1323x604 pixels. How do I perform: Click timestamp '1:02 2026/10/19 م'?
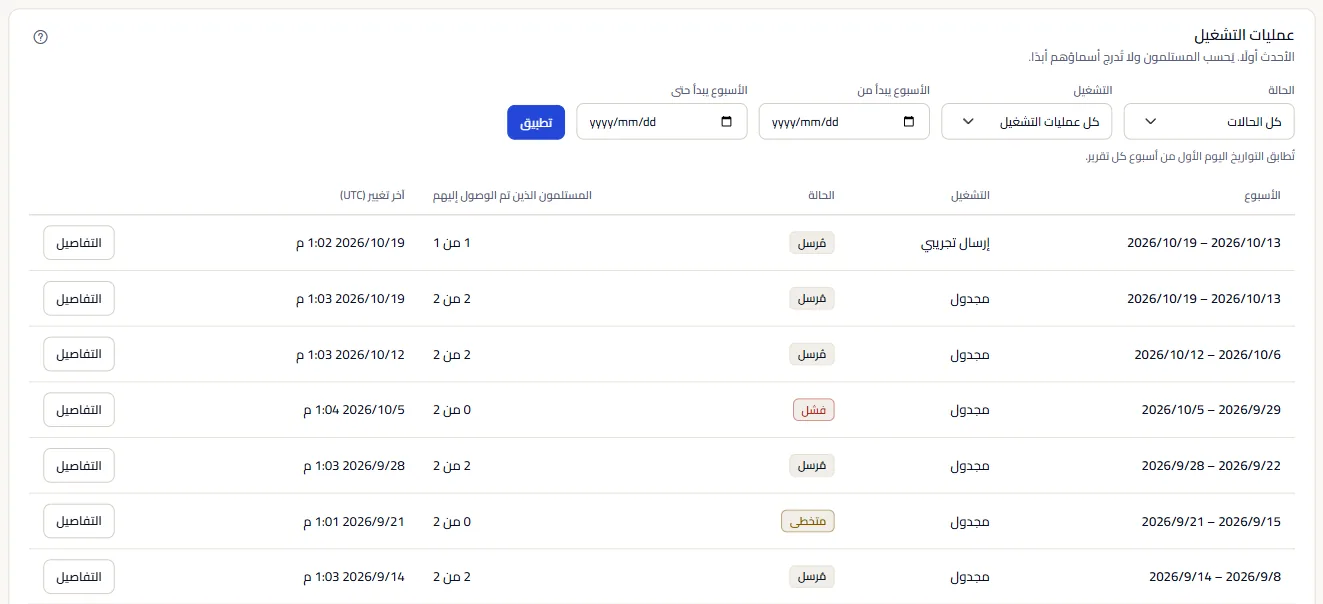(x=350, y=243)
